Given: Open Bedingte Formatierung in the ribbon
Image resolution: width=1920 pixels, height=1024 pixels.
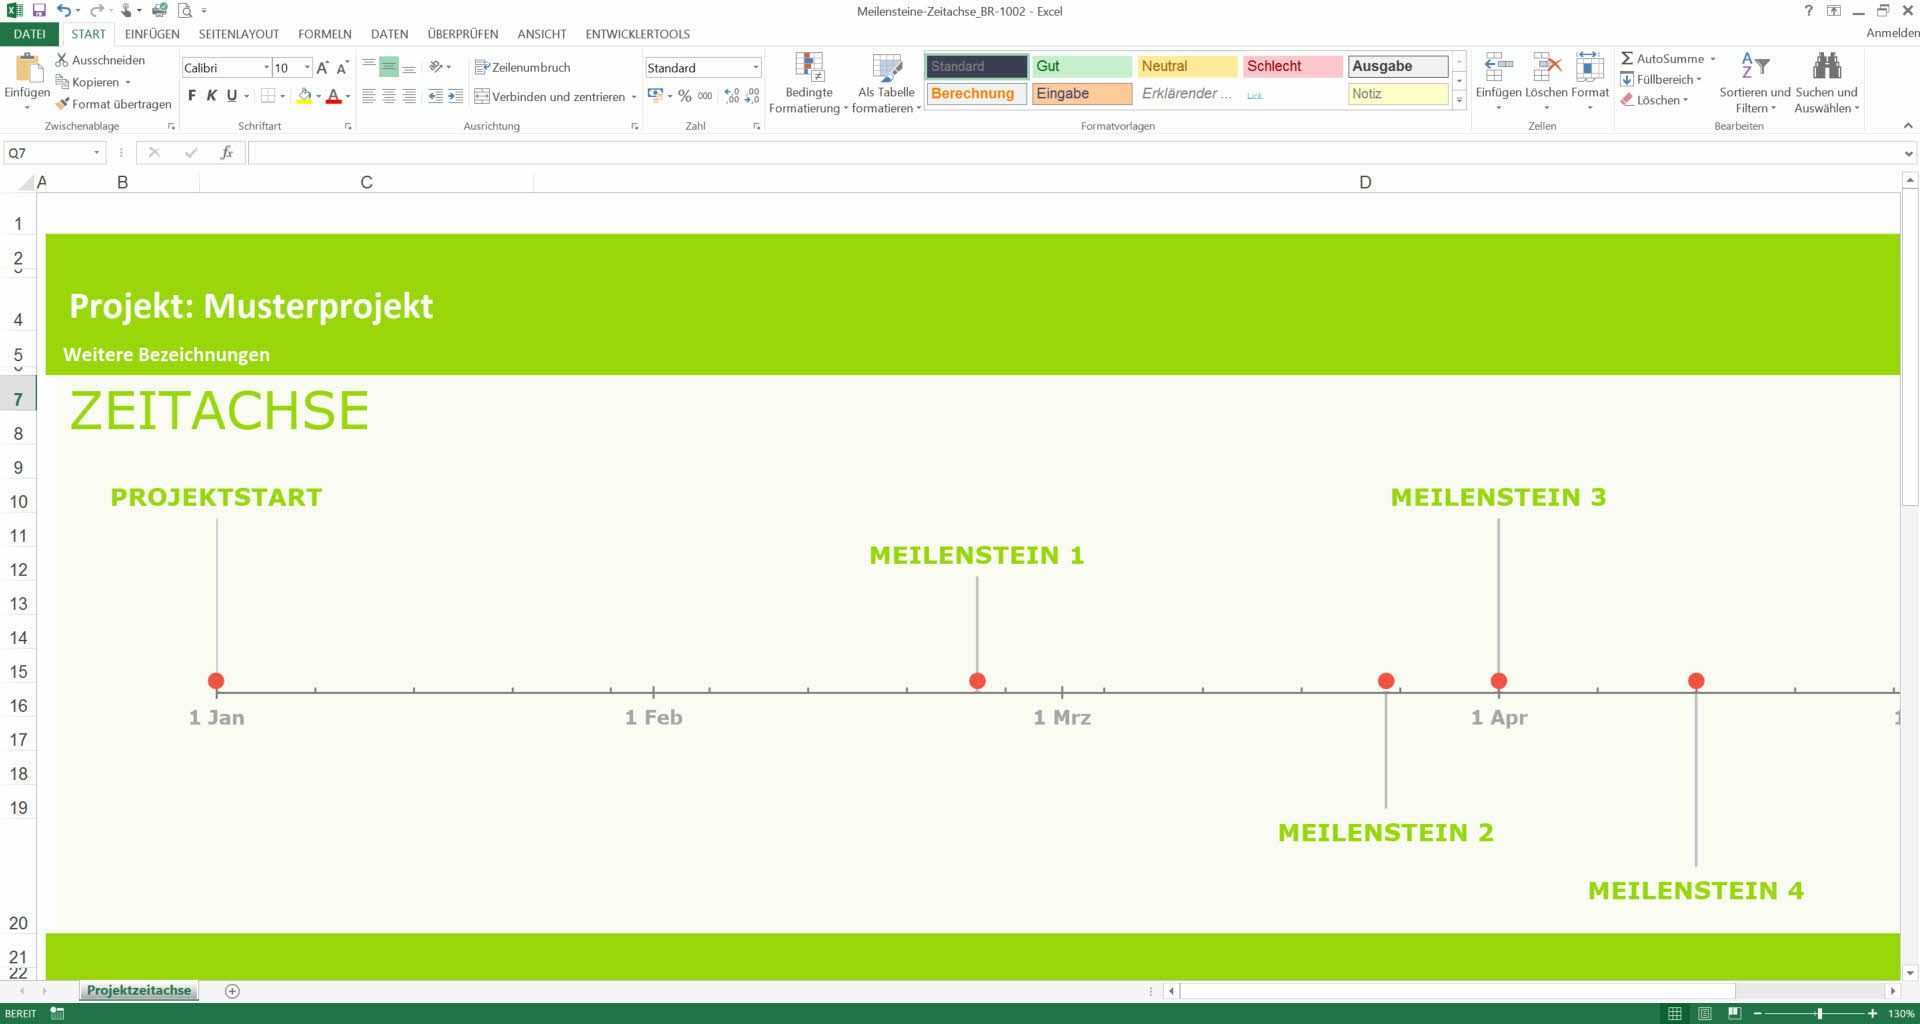Looking at the screenshot, I should (x=808, y=84).
